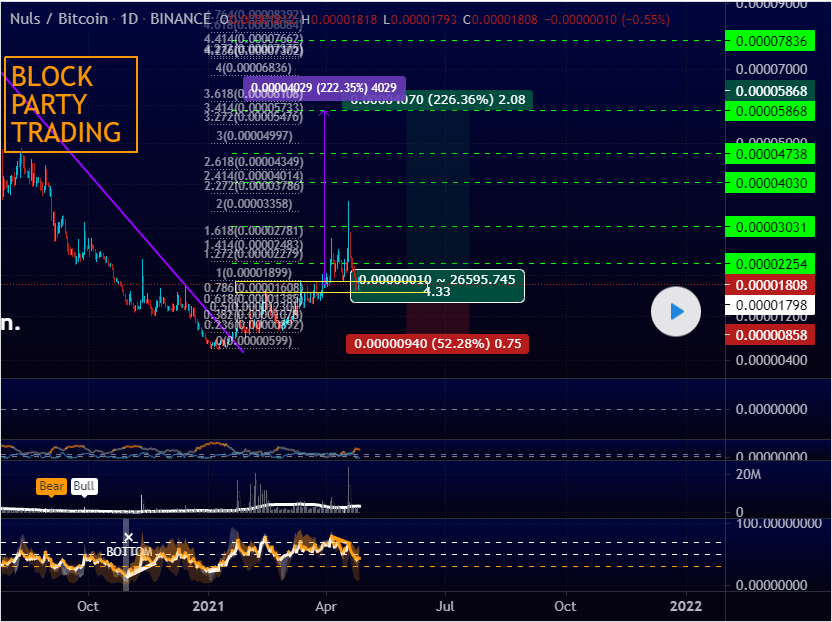Viewport: 832px width, 622px height.
Task: Select the BLOCK PARTY TRADING text box
Action: 71,105
